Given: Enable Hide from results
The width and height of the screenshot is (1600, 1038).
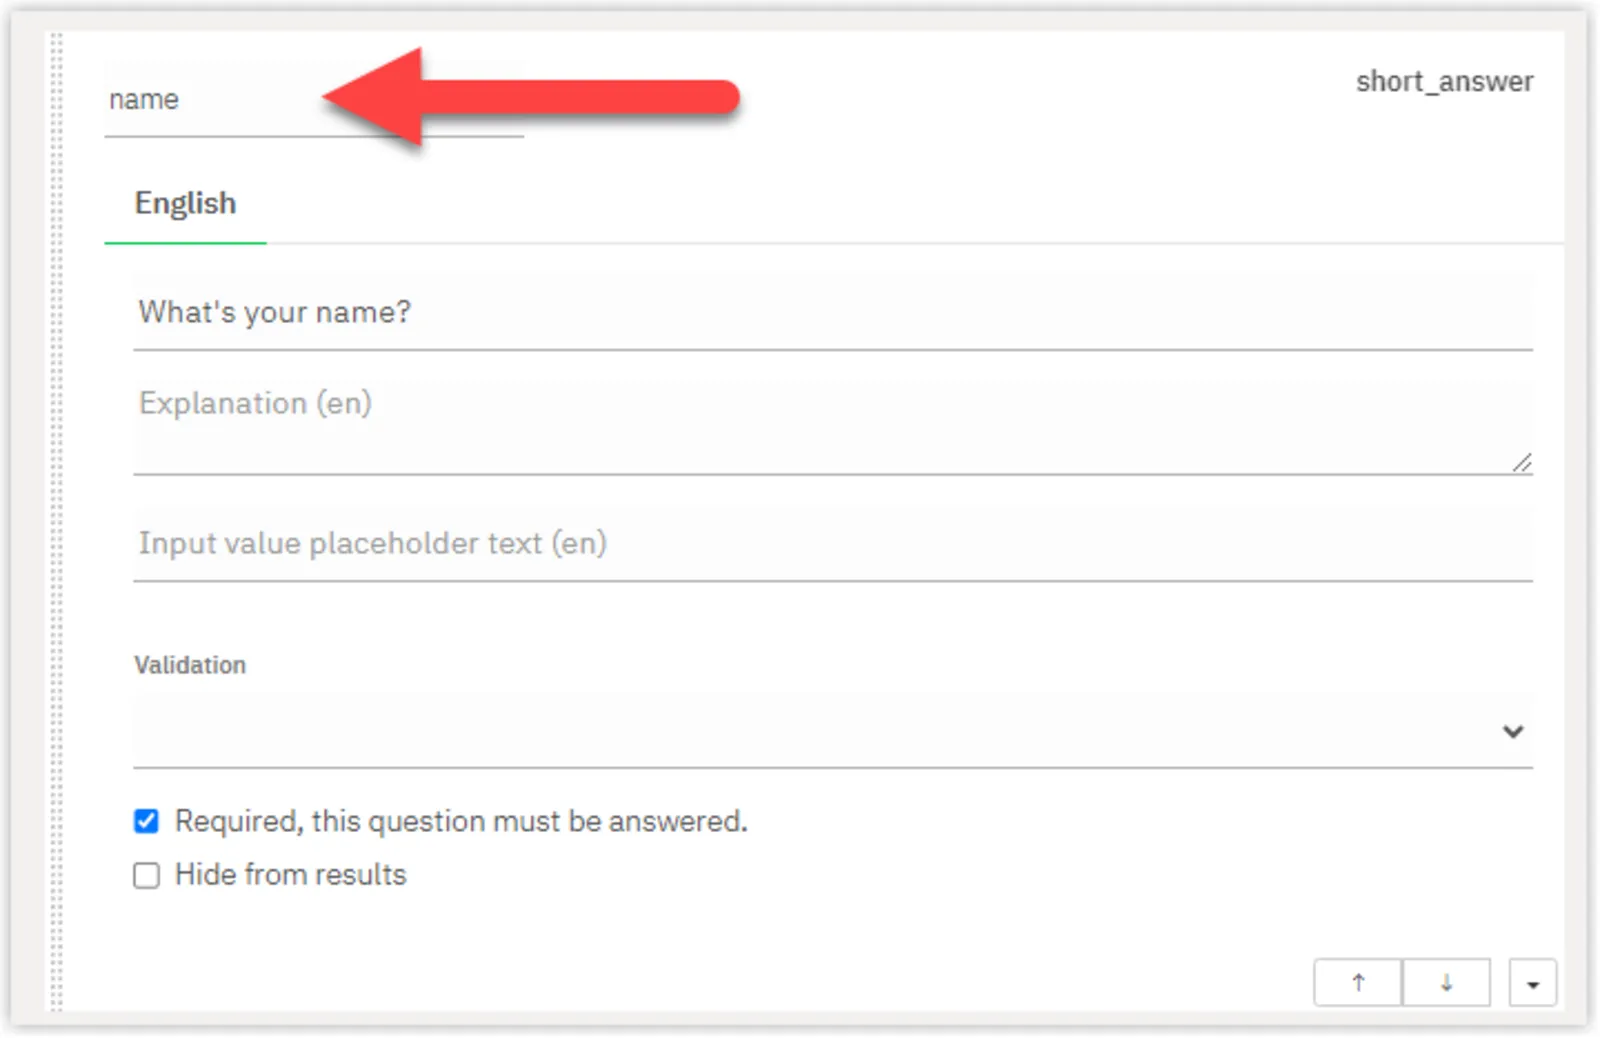Looking at the screenshot, I should 146,875.
